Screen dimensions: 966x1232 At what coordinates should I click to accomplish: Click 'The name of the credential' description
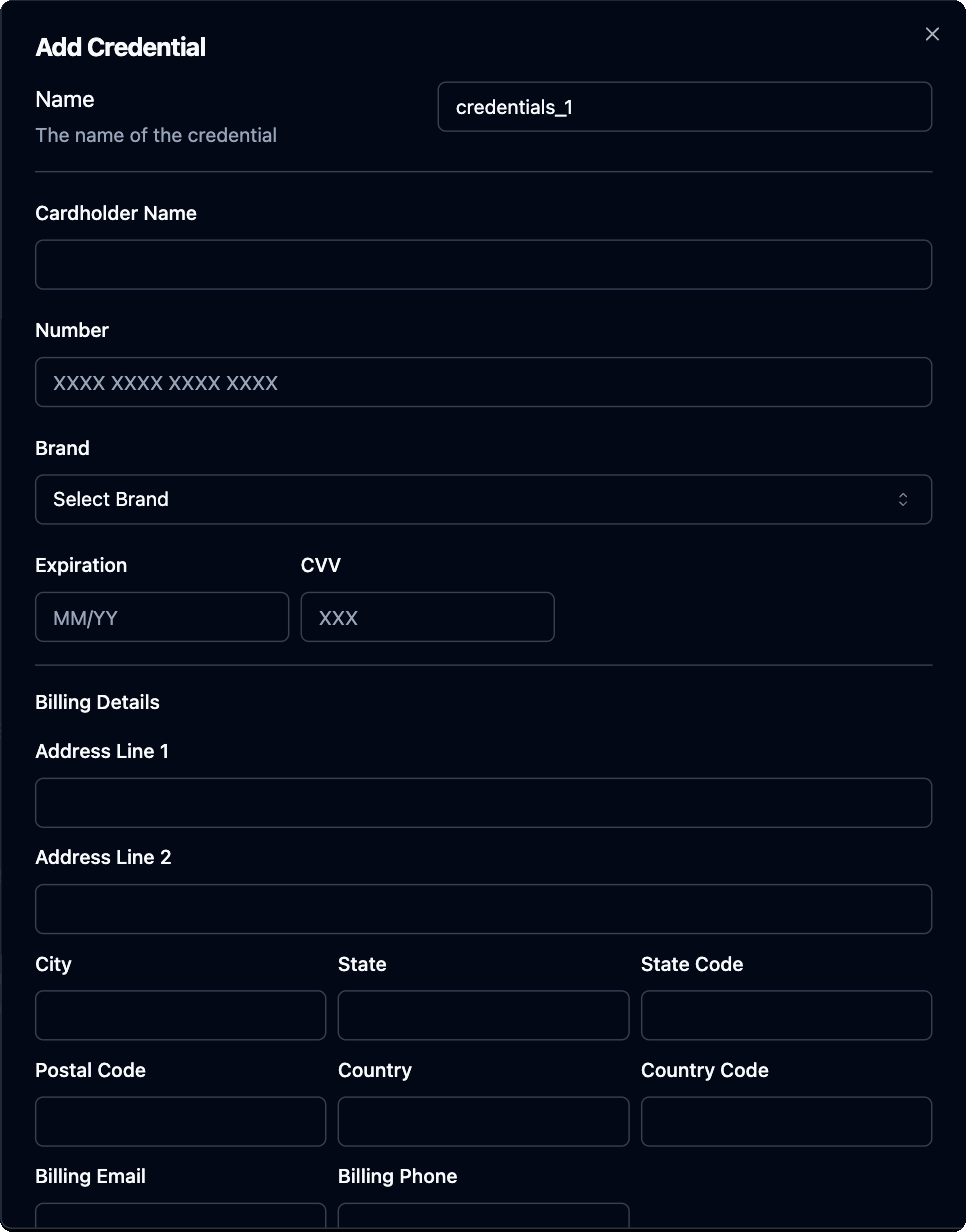tap(156, 135)
